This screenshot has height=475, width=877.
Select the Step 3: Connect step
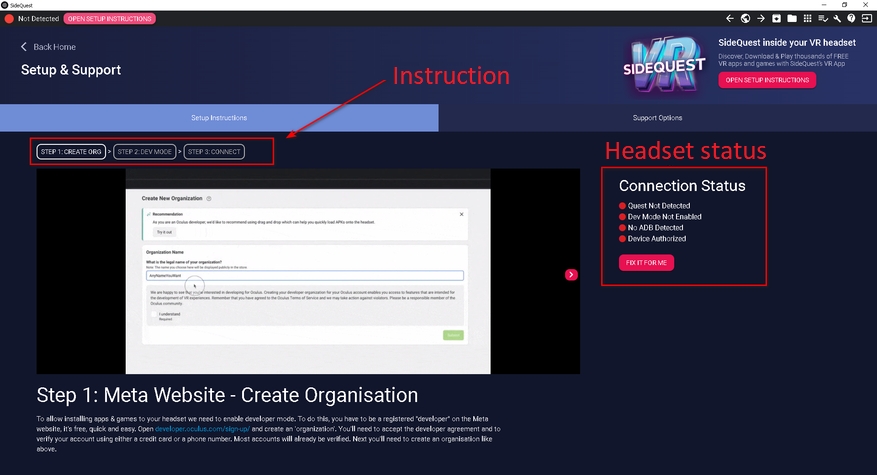click(x=214, y=152)
